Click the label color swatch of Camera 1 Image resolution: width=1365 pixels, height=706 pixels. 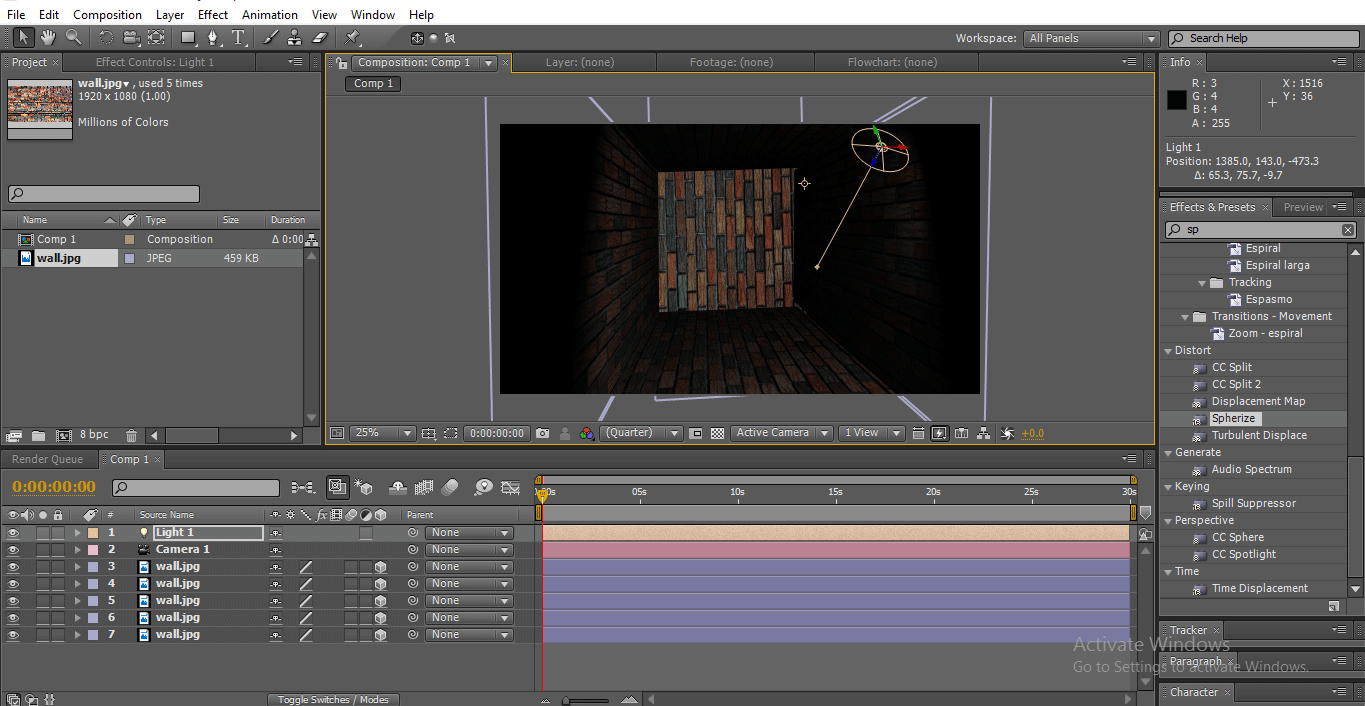93,550
